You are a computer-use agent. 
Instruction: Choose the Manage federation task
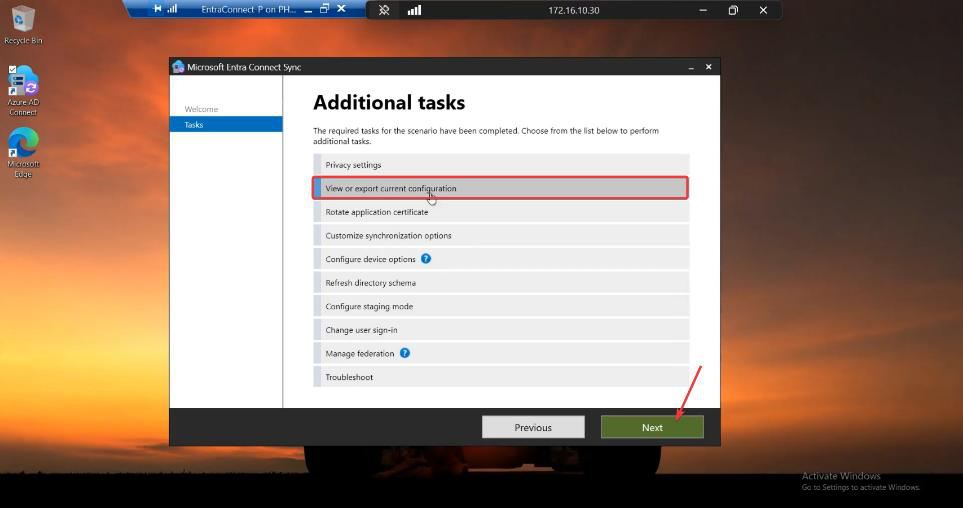click(501, 353)
